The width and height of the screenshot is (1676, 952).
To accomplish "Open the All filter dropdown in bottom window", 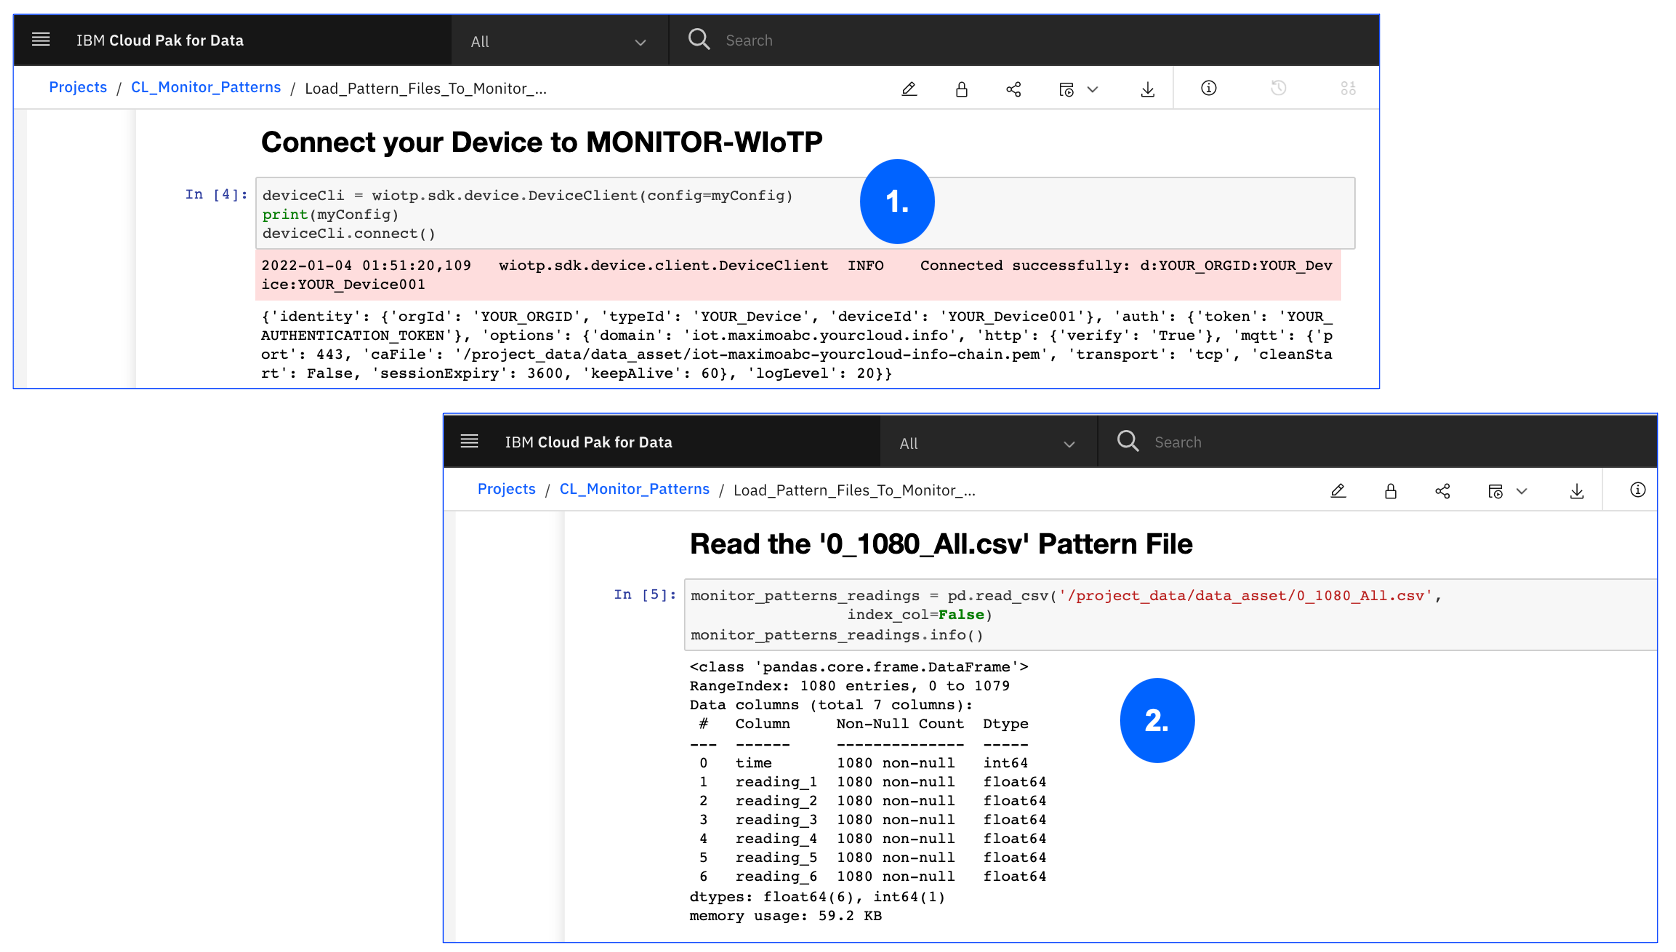I will [988, 443].
